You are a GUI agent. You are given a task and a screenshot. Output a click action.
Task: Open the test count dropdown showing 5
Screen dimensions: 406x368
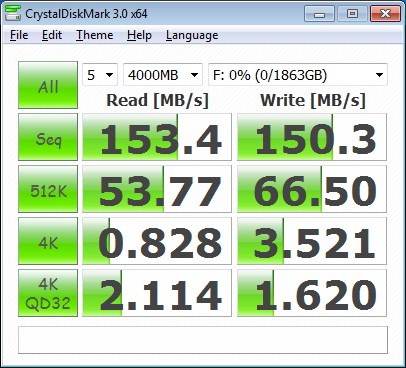click(x=100, y=75)
